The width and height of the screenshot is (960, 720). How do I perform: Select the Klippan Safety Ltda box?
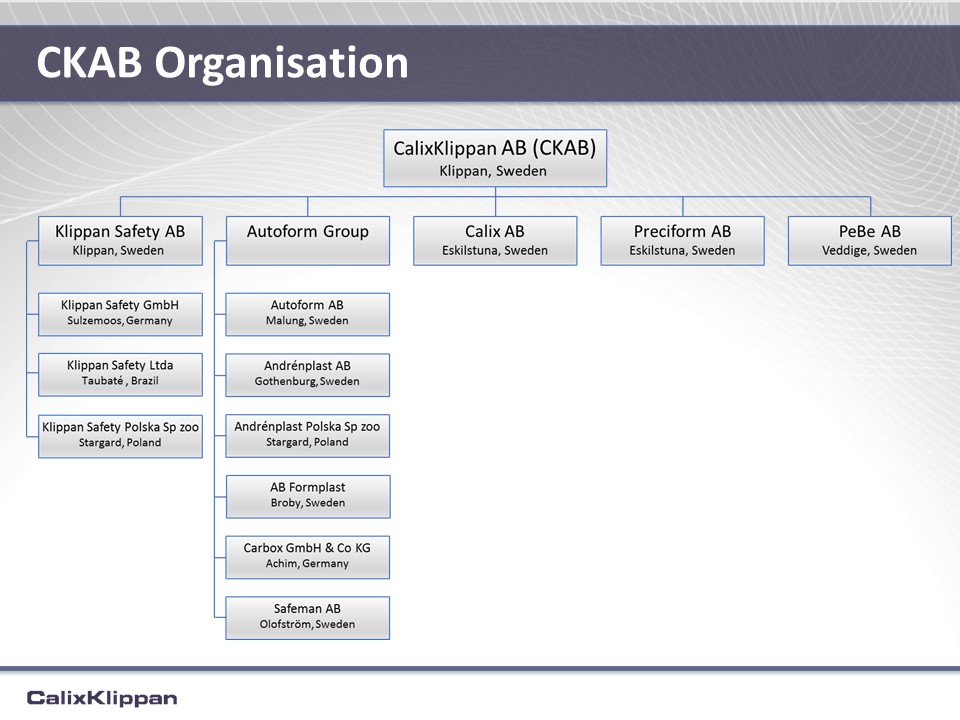pyautogui.click(x=120, y=374)
